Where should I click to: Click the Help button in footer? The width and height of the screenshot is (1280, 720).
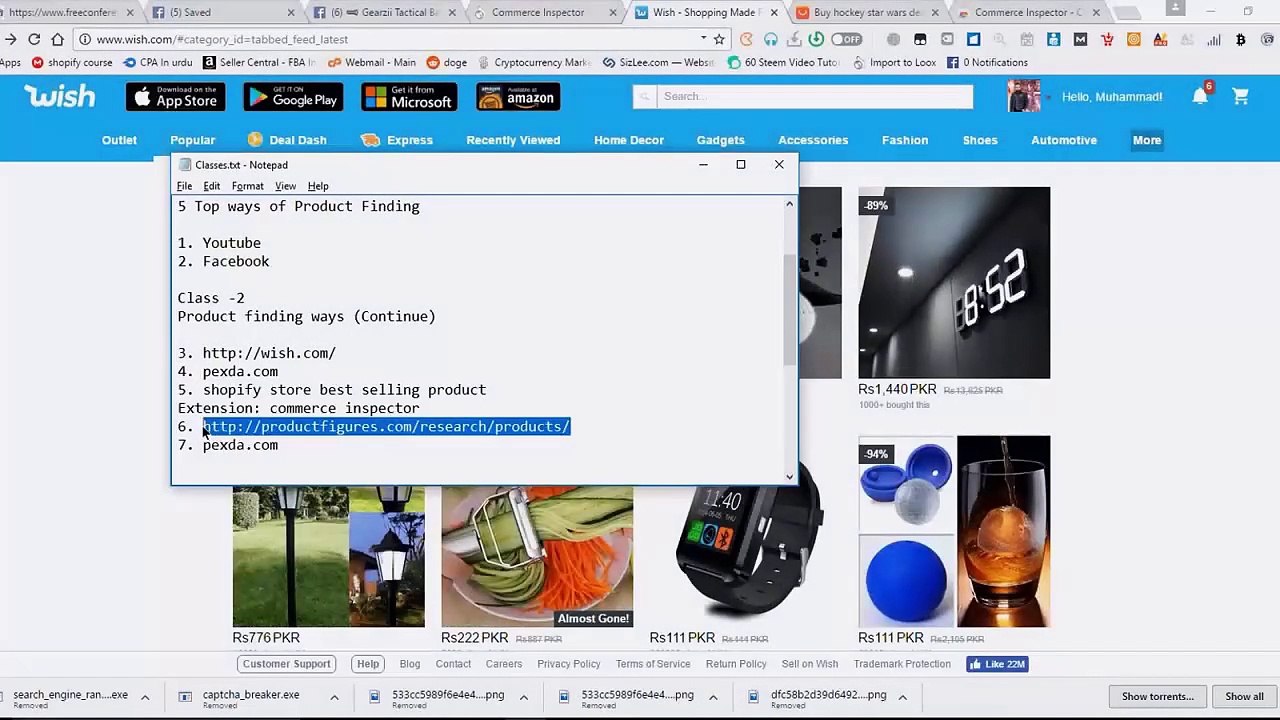tap(368, 664)
